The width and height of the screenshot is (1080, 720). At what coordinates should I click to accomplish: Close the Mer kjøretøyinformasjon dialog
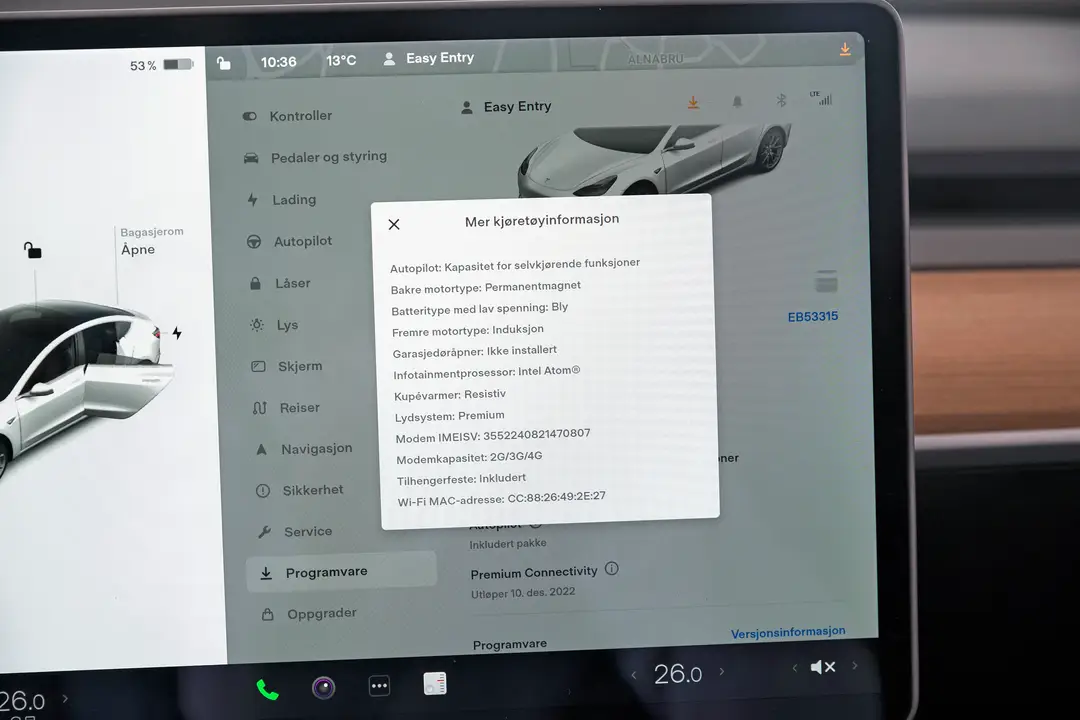pyautogui.click(x=394, y=225)
